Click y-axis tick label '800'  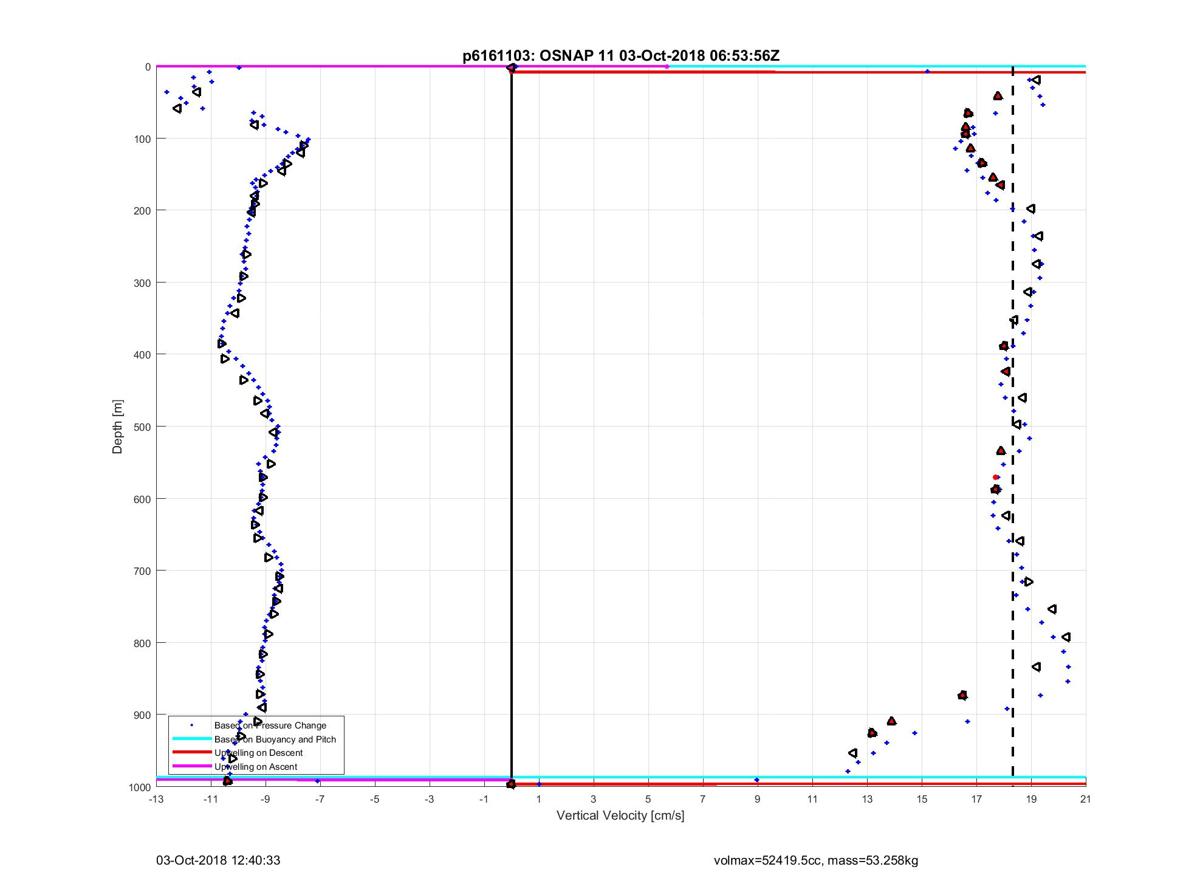(140, 643)
